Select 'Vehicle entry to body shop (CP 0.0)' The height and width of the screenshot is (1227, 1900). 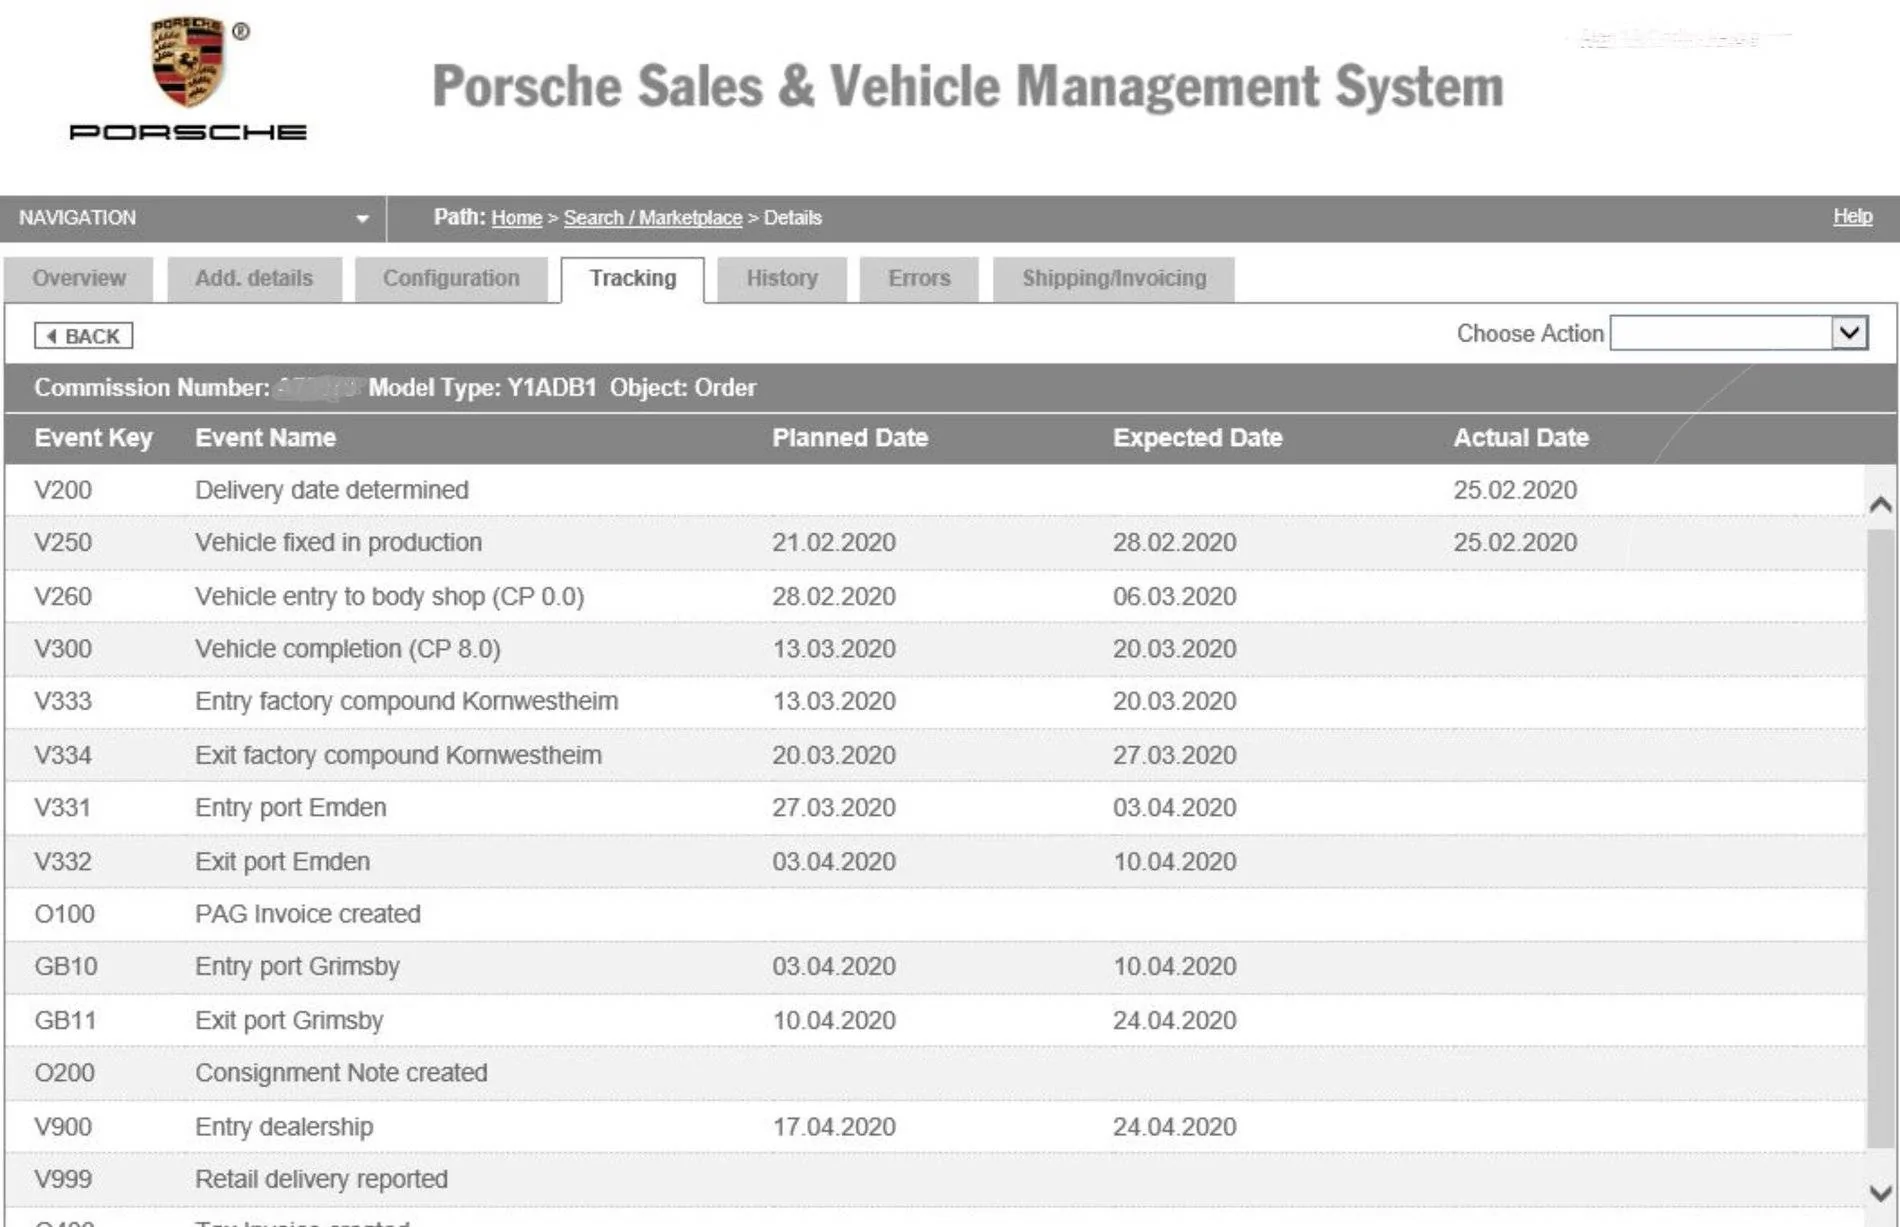point(390,597)
